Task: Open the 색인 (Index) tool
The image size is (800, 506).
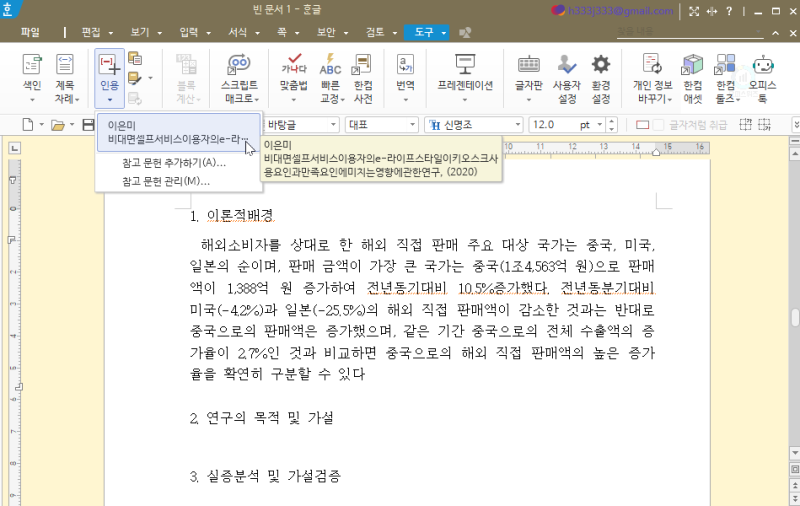Action: pos(32,78)
